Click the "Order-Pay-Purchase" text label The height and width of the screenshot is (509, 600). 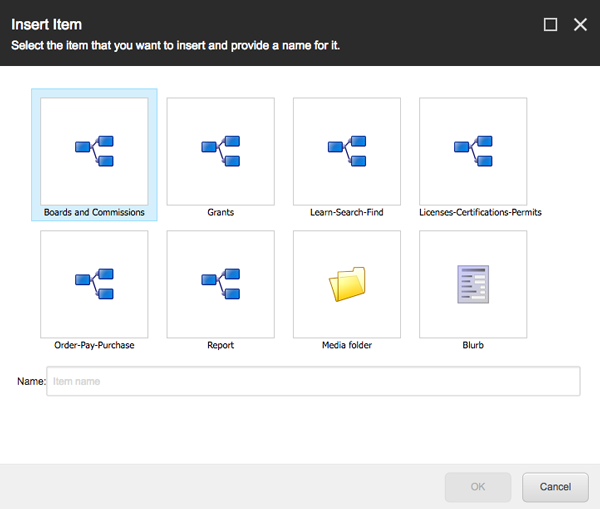94,345
